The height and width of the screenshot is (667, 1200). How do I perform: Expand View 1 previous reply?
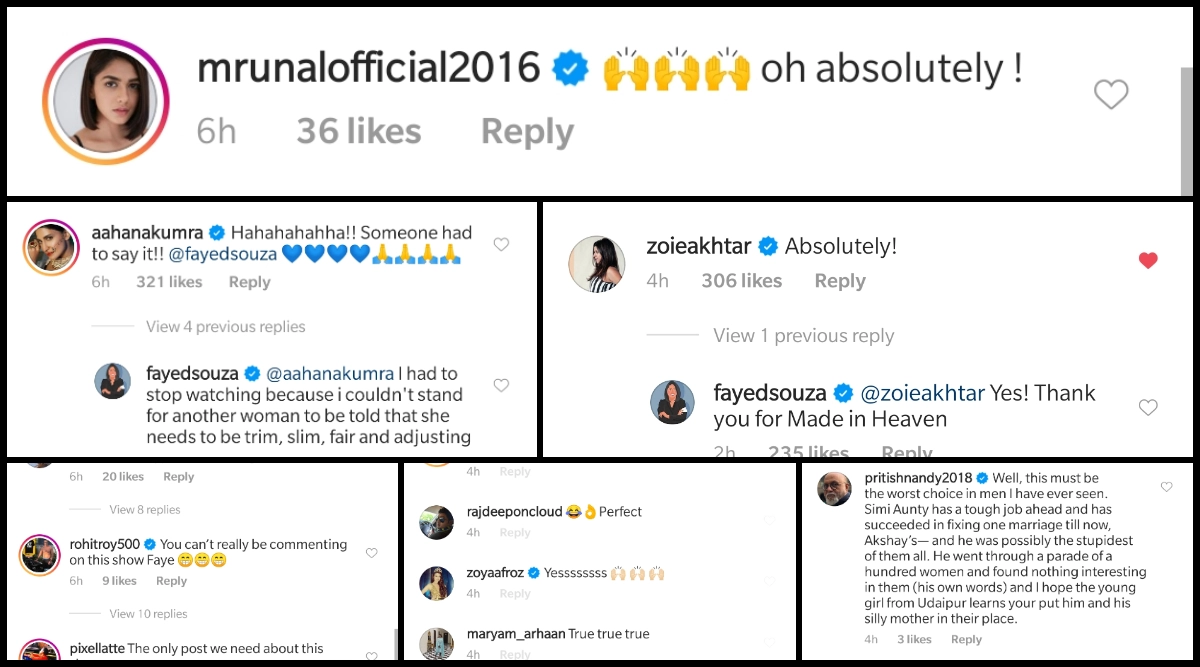pos(804,336)
